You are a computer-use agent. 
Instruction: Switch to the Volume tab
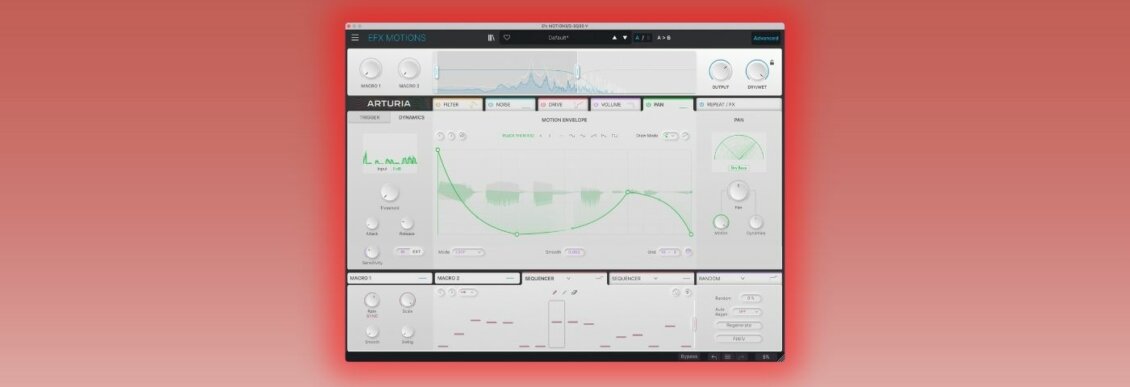tap(615, 104)
